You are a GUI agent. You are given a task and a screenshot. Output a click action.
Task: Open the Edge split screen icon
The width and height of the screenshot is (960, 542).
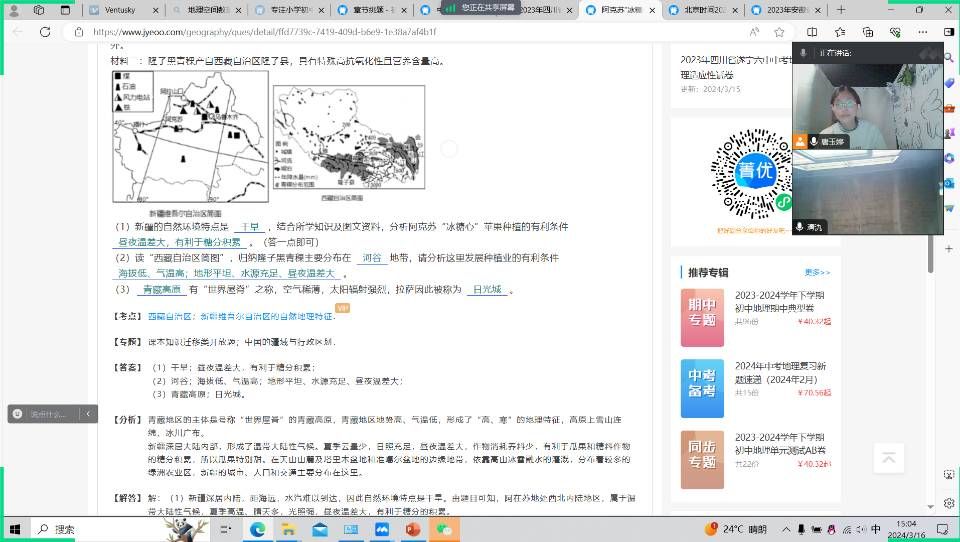pos(811,31)
